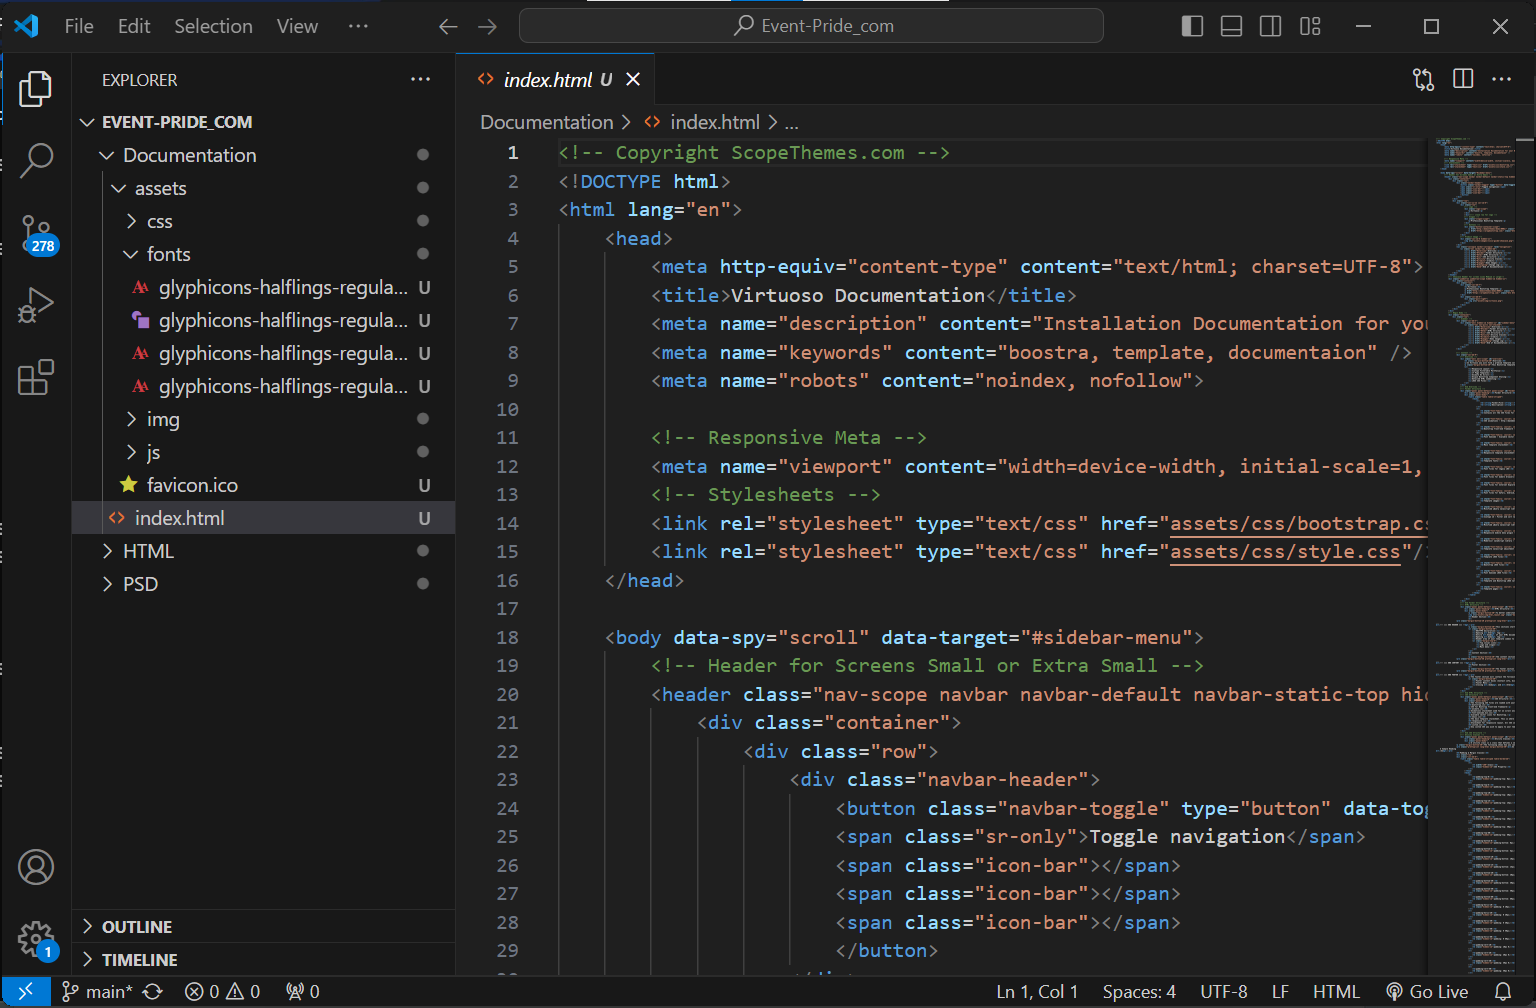Click the Manage gear icon
Image resolution: width=1536 pixels, height=1008 pixels.
click(36, 939)
